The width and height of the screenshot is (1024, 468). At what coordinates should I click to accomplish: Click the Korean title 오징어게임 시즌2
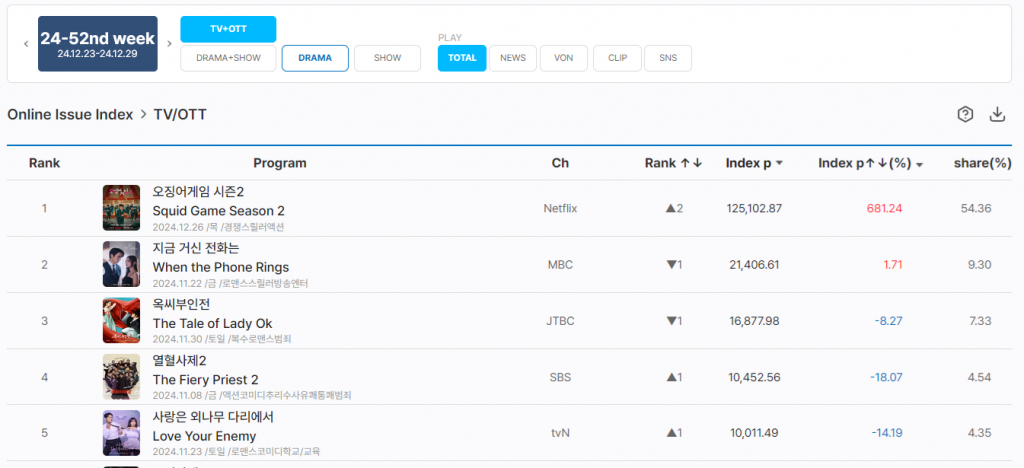coord(198,192)
